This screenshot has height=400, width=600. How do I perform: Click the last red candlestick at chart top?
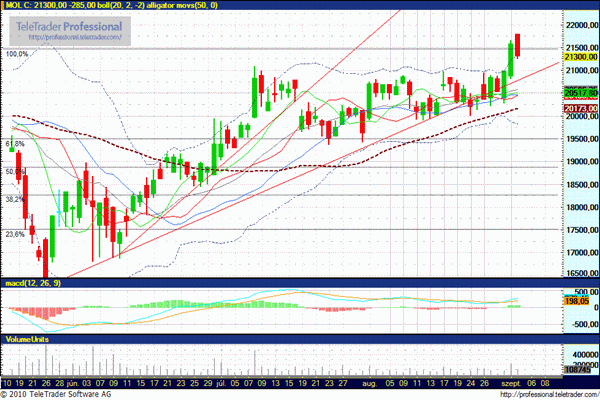(518, 45)
